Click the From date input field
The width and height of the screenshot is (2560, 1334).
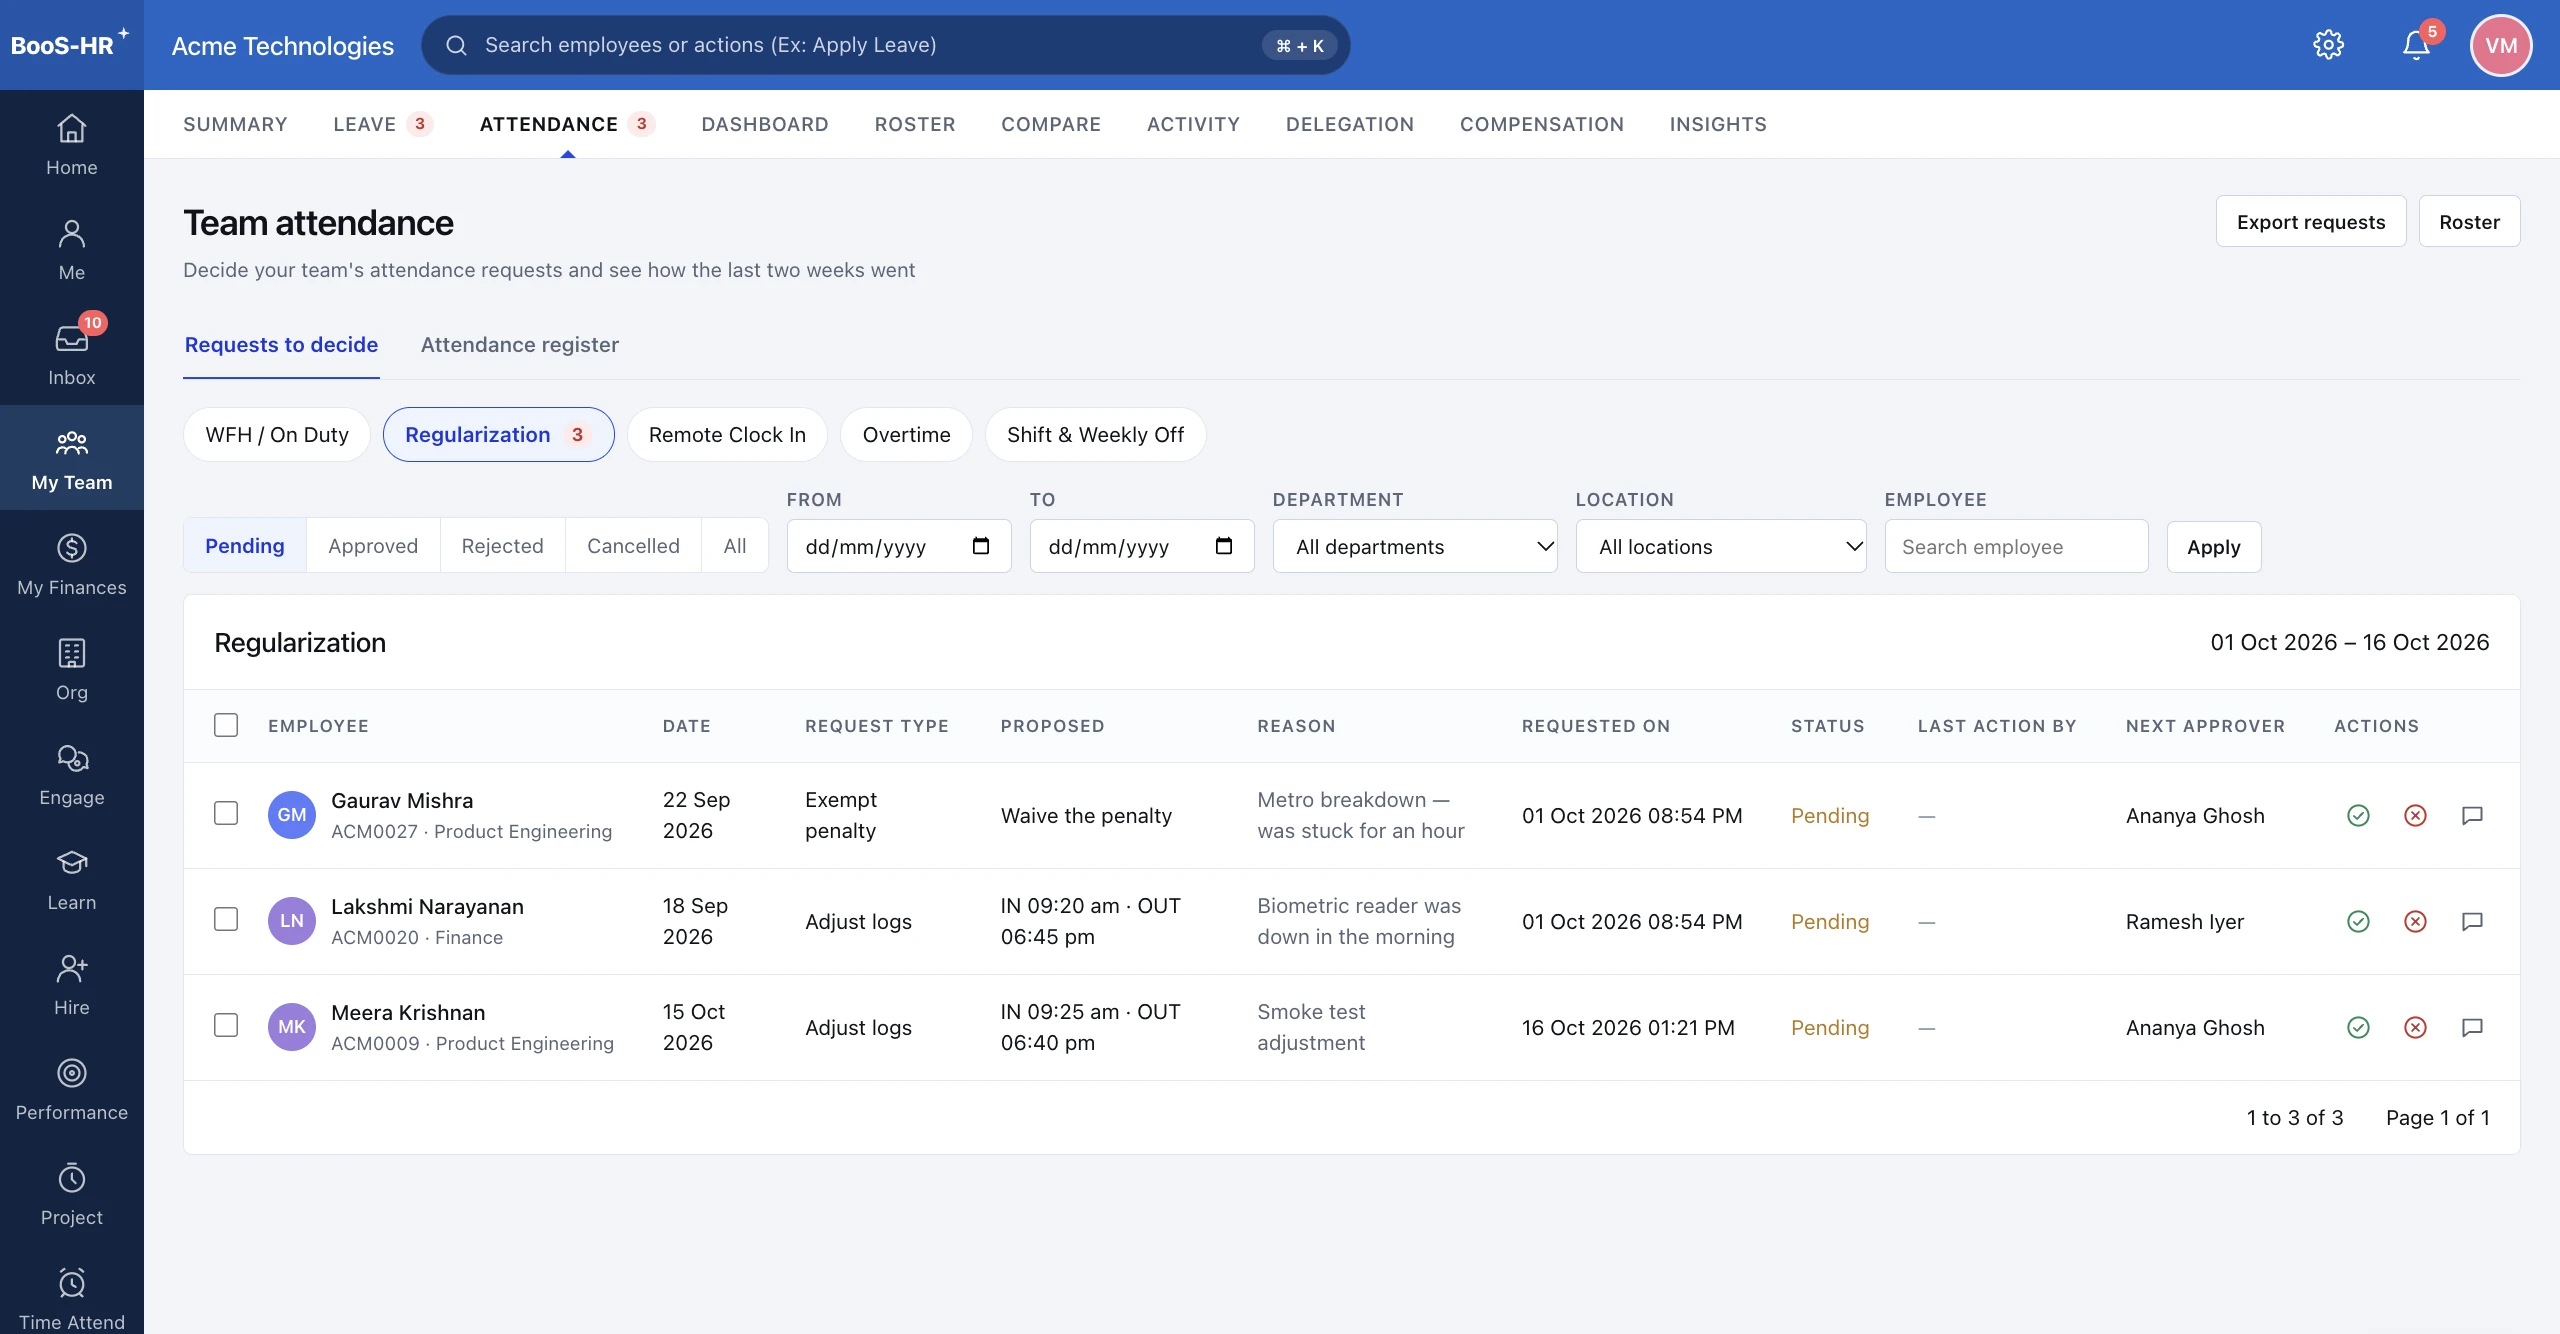[899, 546]
